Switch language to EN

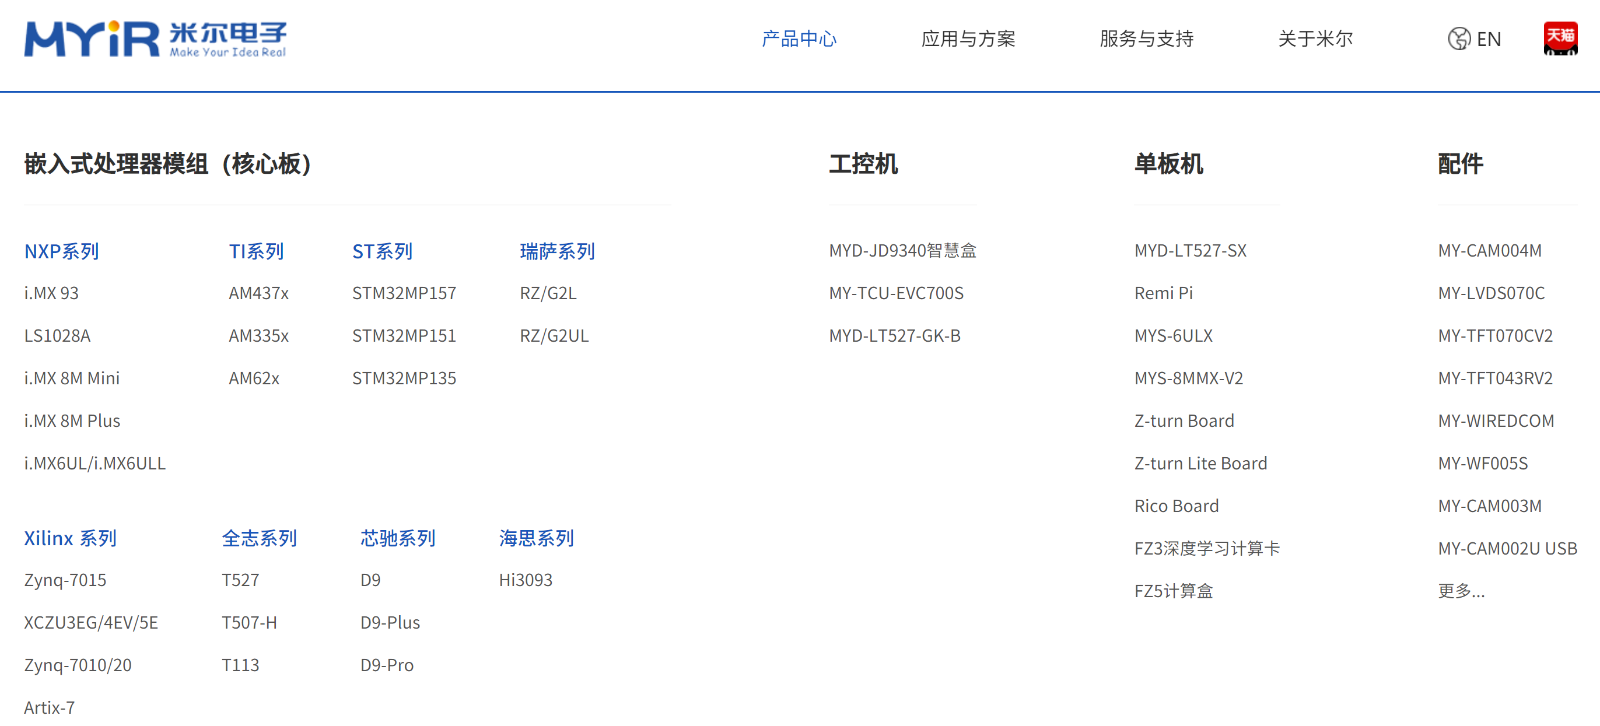coord(1488,39)
